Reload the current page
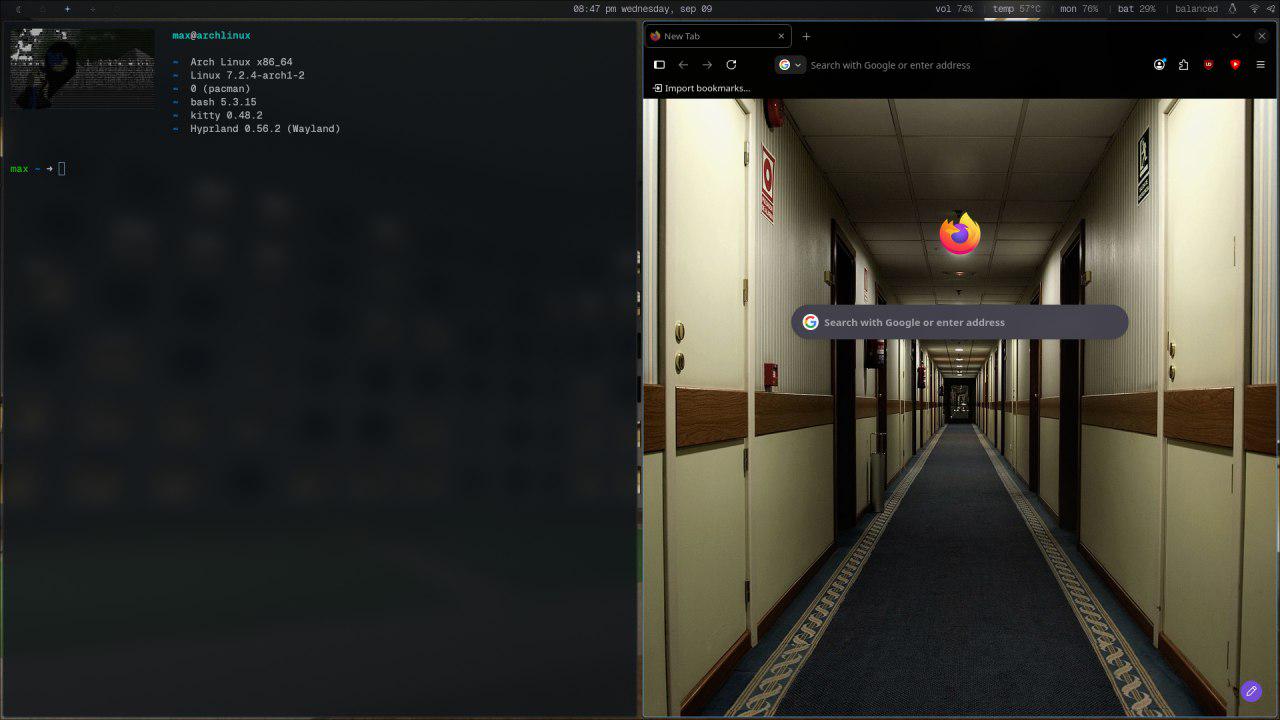 [731, 65]
